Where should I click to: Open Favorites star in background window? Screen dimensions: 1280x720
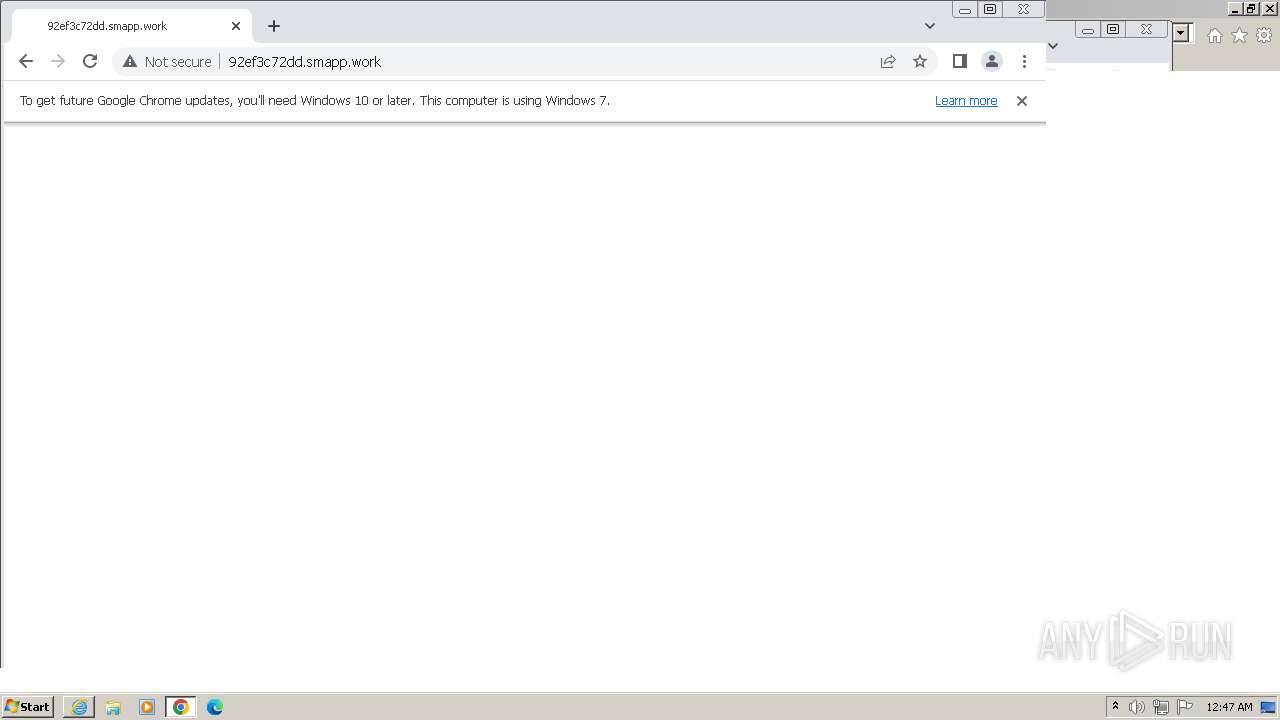point(1239,35)
